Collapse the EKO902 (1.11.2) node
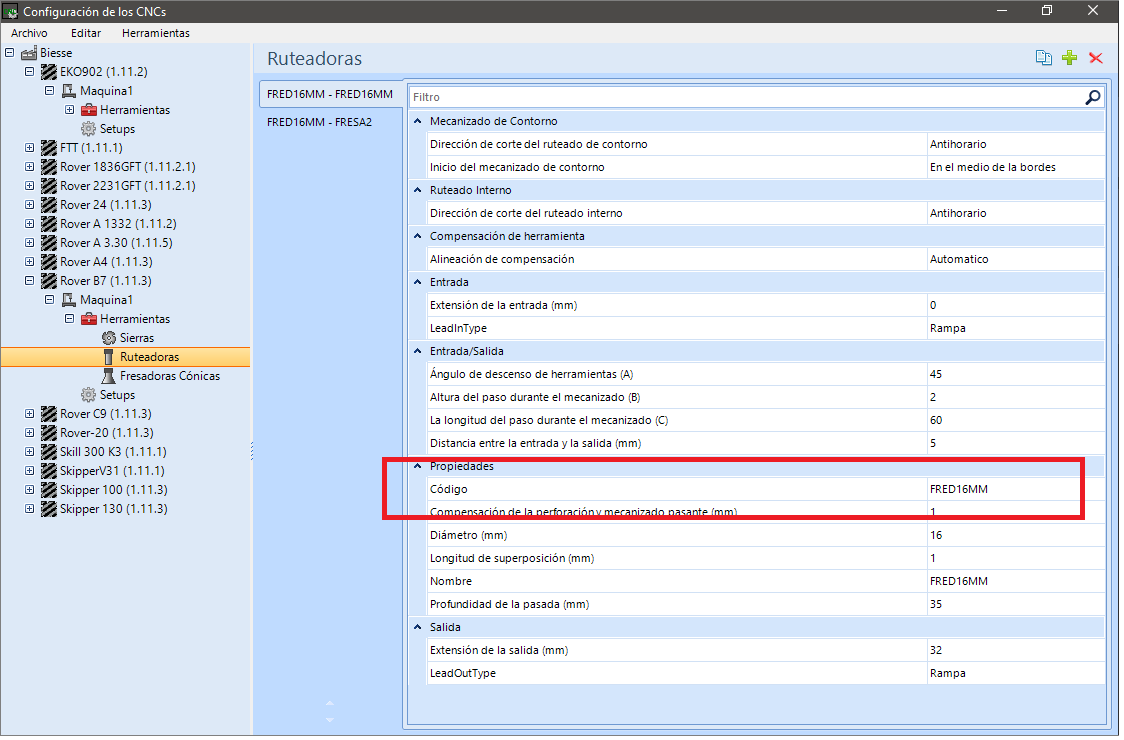Screen dimensions: 1124x740 coord(29,72)
